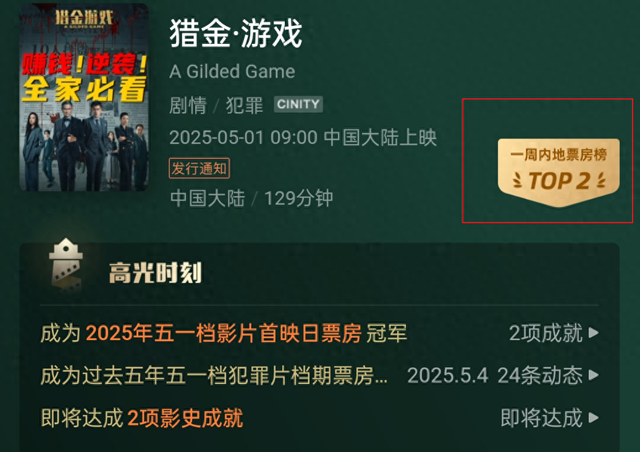Open 成为过去五年五一档犯罪片档期票房 entry
Viewport: 640px width, 452px height.
point(214,375)
